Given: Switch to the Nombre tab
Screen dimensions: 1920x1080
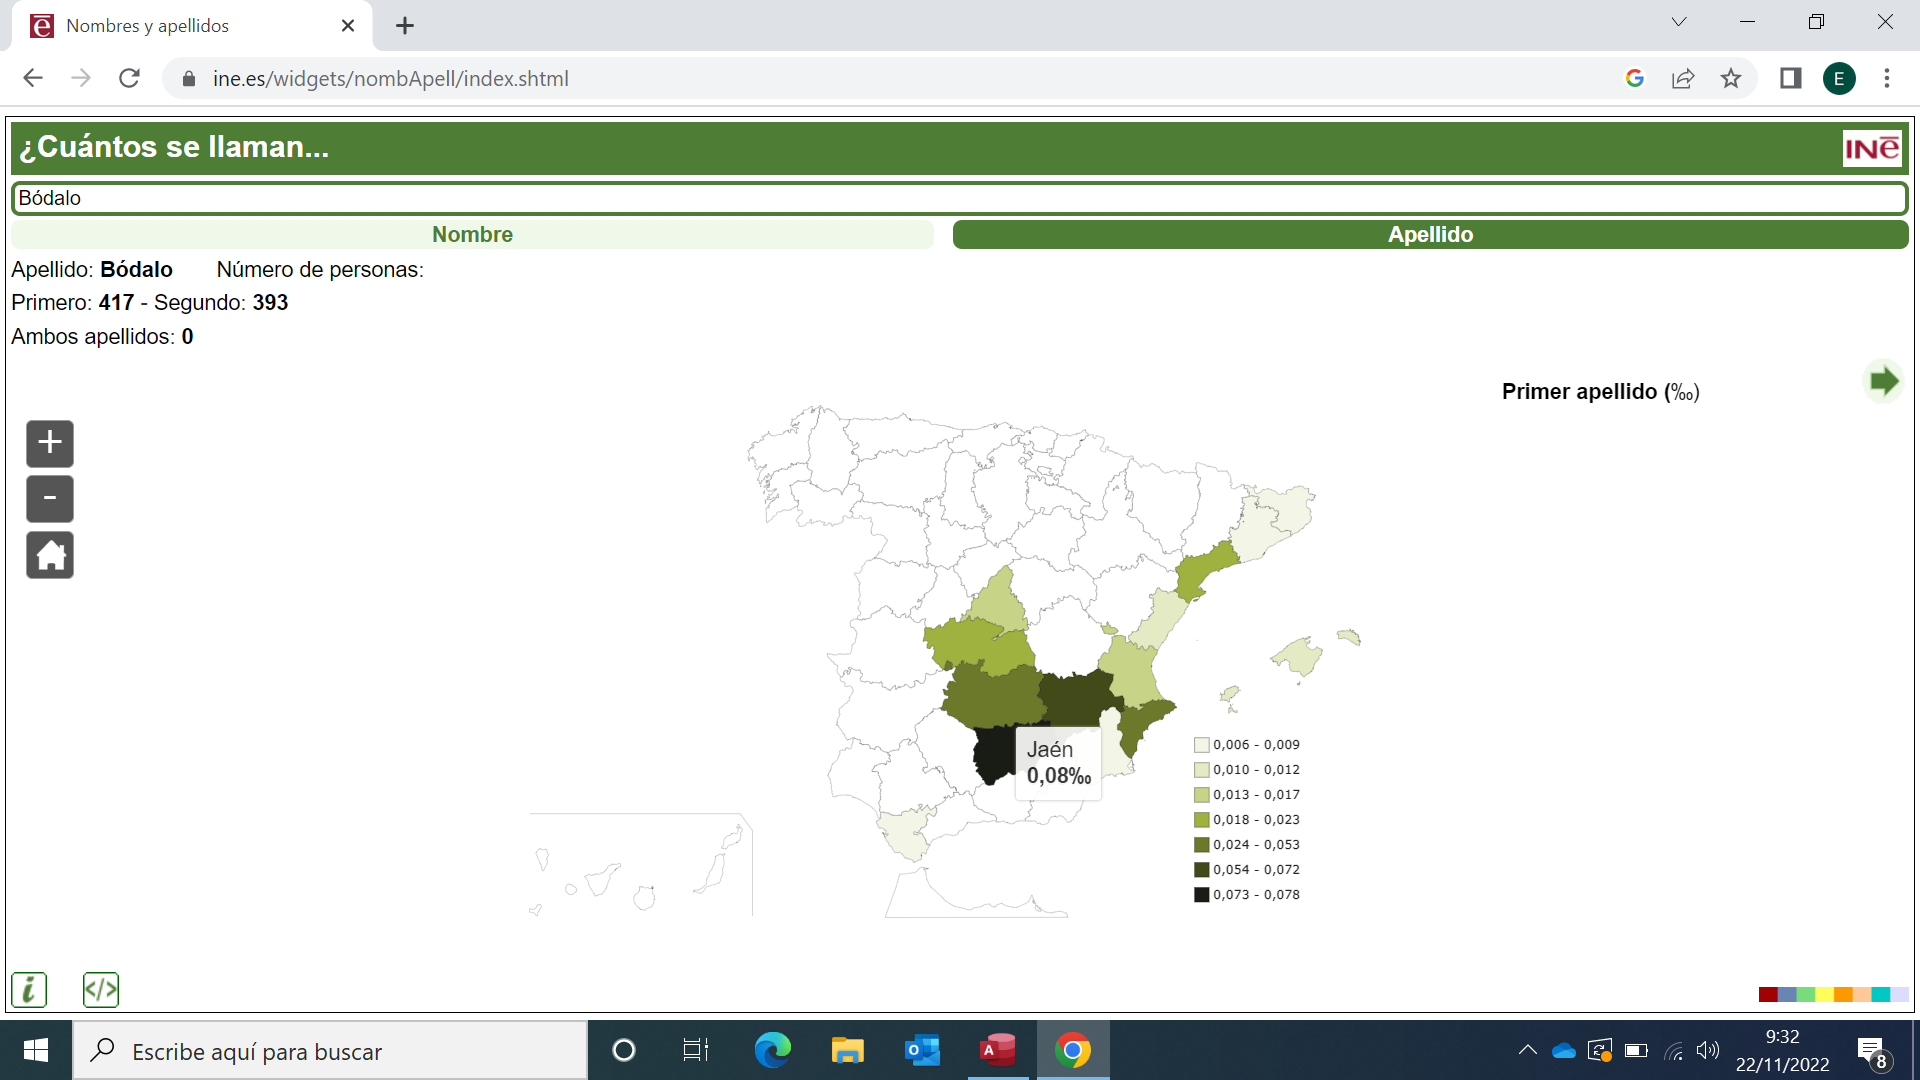Looking at the screenshot, I should click(472, 235).
